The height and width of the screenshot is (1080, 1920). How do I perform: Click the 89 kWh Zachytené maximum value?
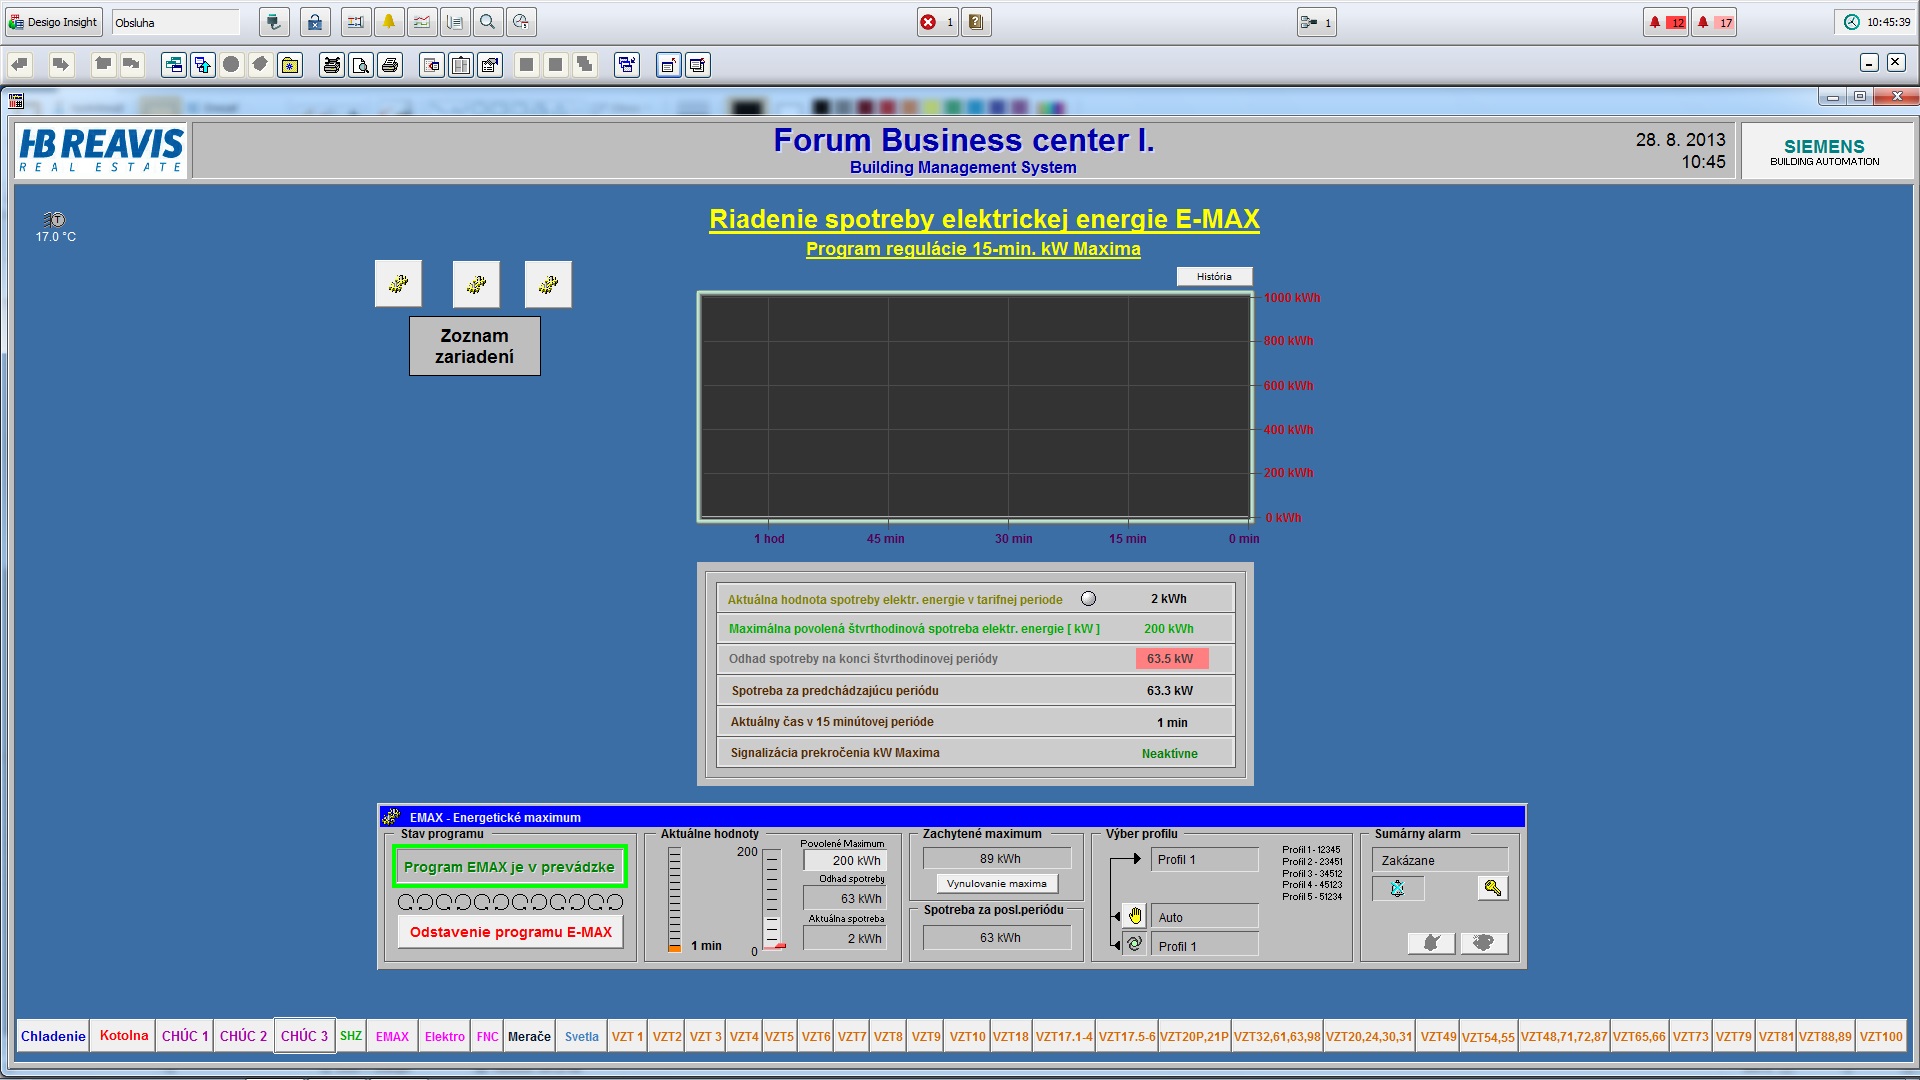(x=997, y=859)
